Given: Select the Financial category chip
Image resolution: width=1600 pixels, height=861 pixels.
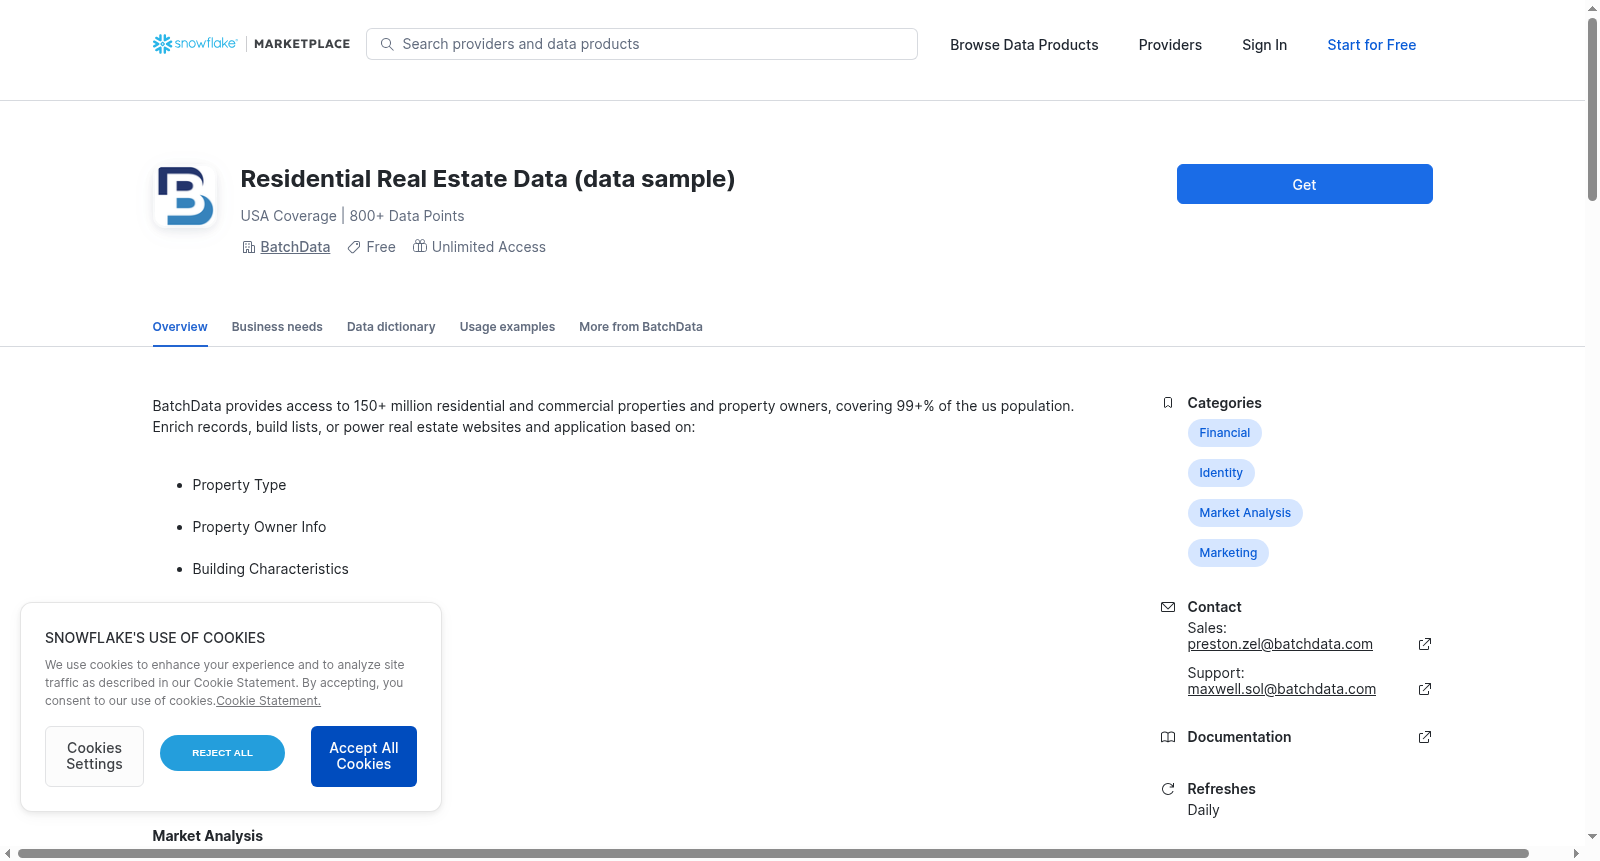Looking at the screenshot, I should point(1224,433).
